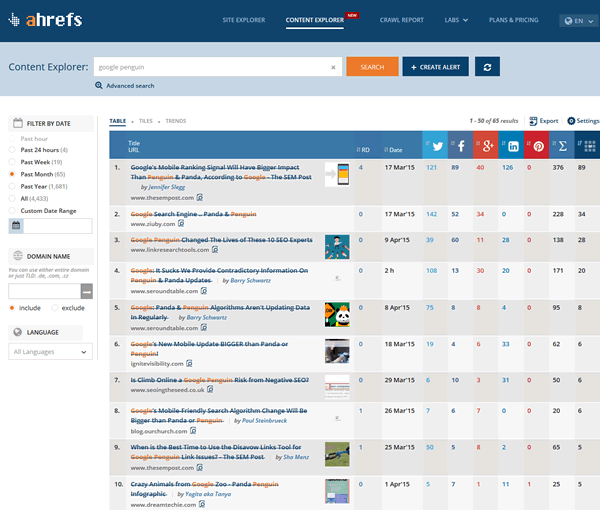
Task: Sort by Facebook shares column icon
Action: pos(461,146)
